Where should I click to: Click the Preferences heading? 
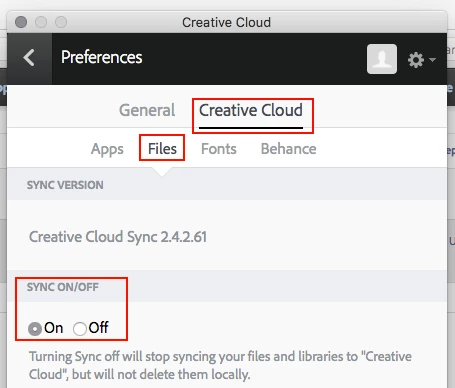click(x=102, y=57)
